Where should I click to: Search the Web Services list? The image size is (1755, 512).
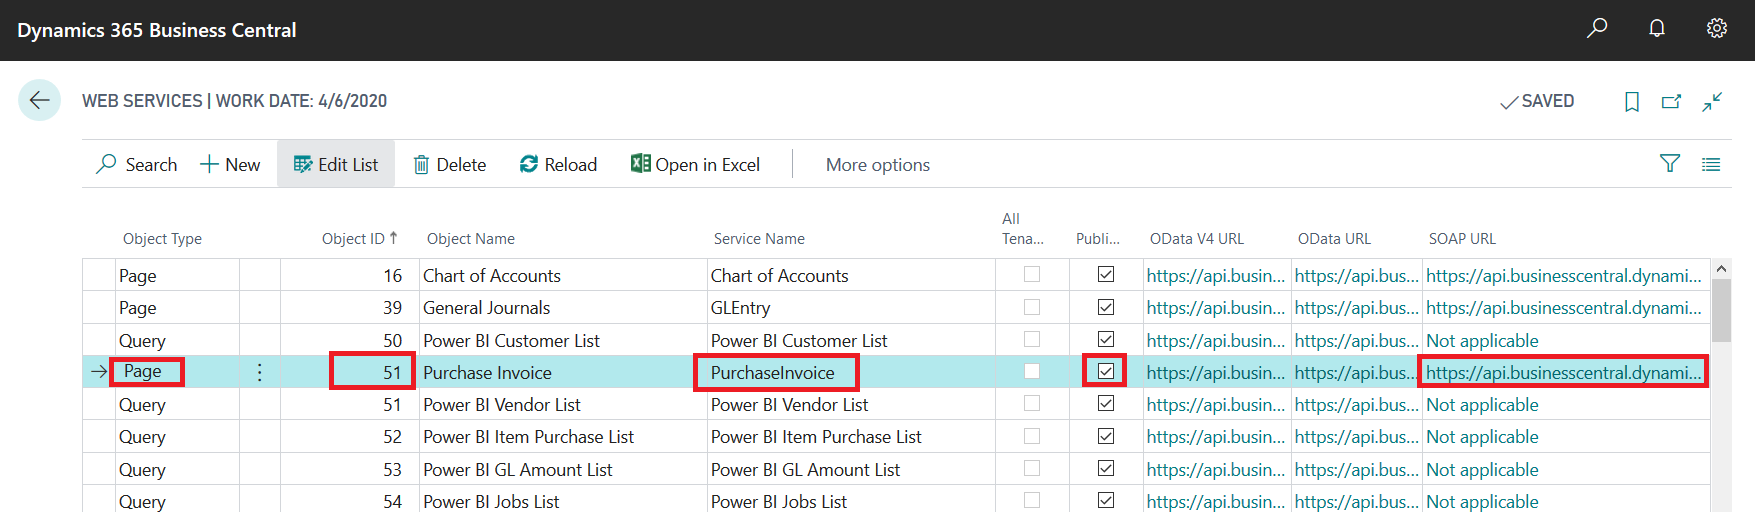pyautogui.click(x=136, y=164)
